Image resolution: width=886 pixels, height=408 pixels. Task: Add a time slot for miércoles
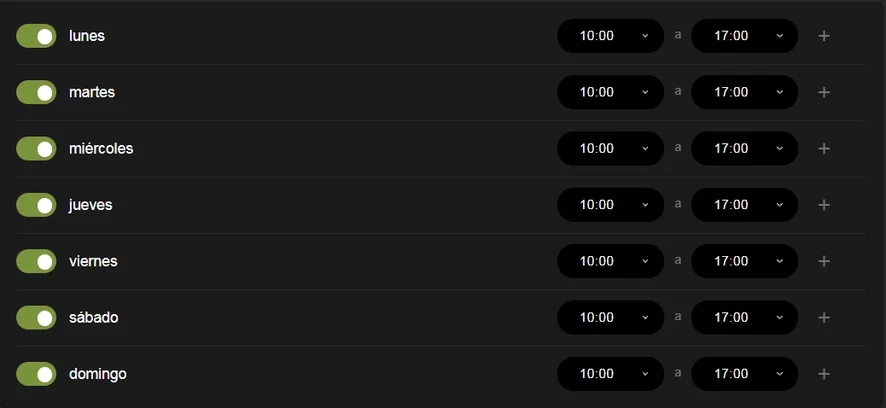click(824, 148)
